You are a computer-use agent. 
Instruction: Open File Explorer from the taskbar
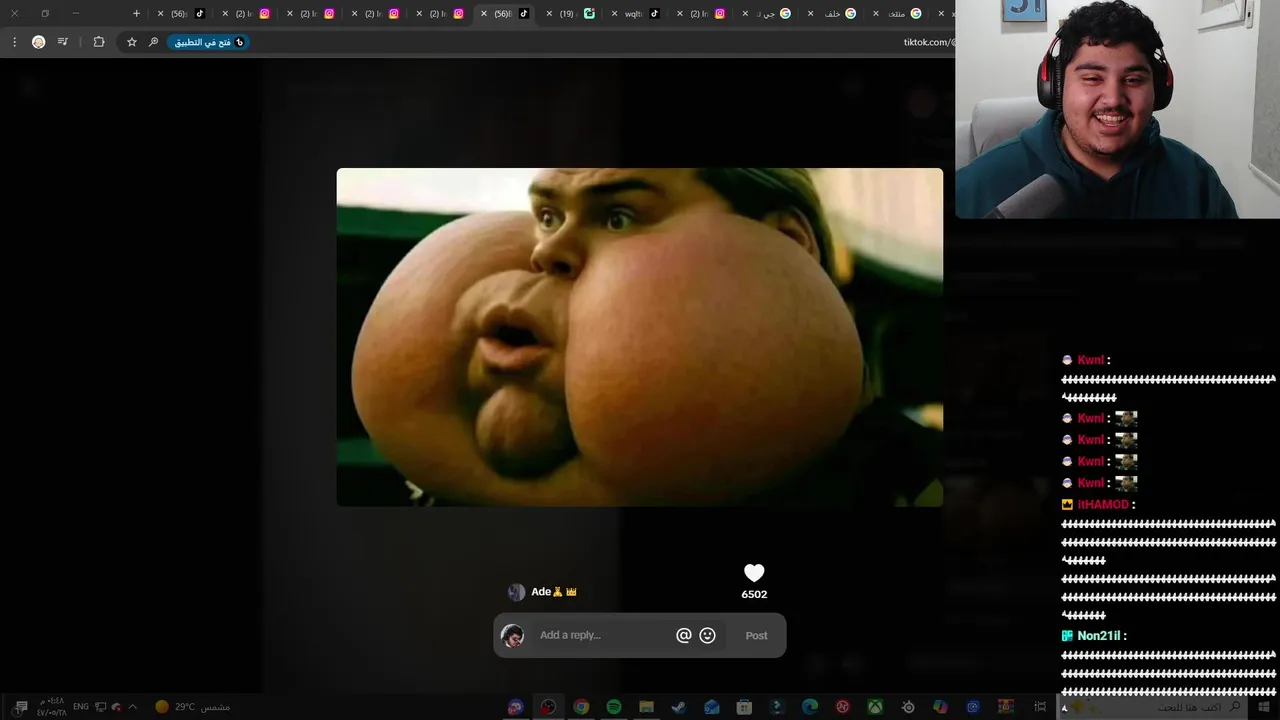click(x=646, y=707)
